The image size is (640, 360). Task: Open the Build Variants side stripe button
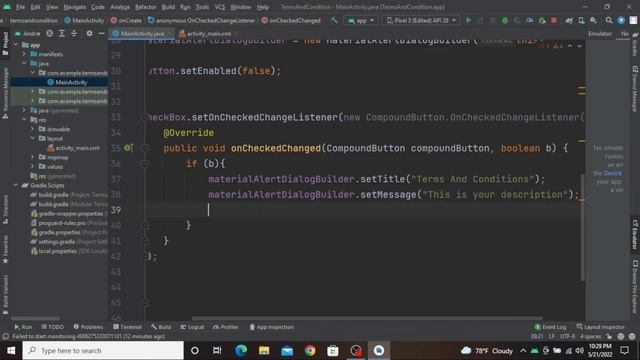pos(5,295)
